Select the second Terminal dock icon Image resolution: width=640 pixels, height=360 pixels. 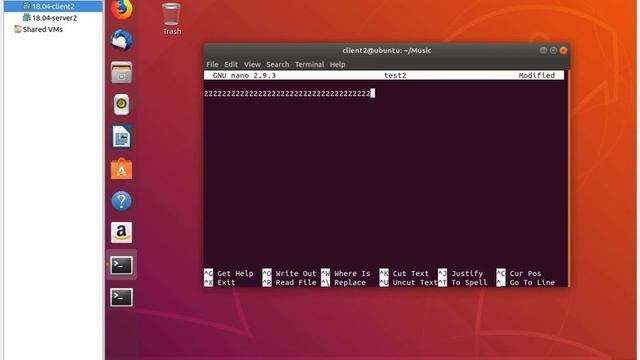coord(122,298)
